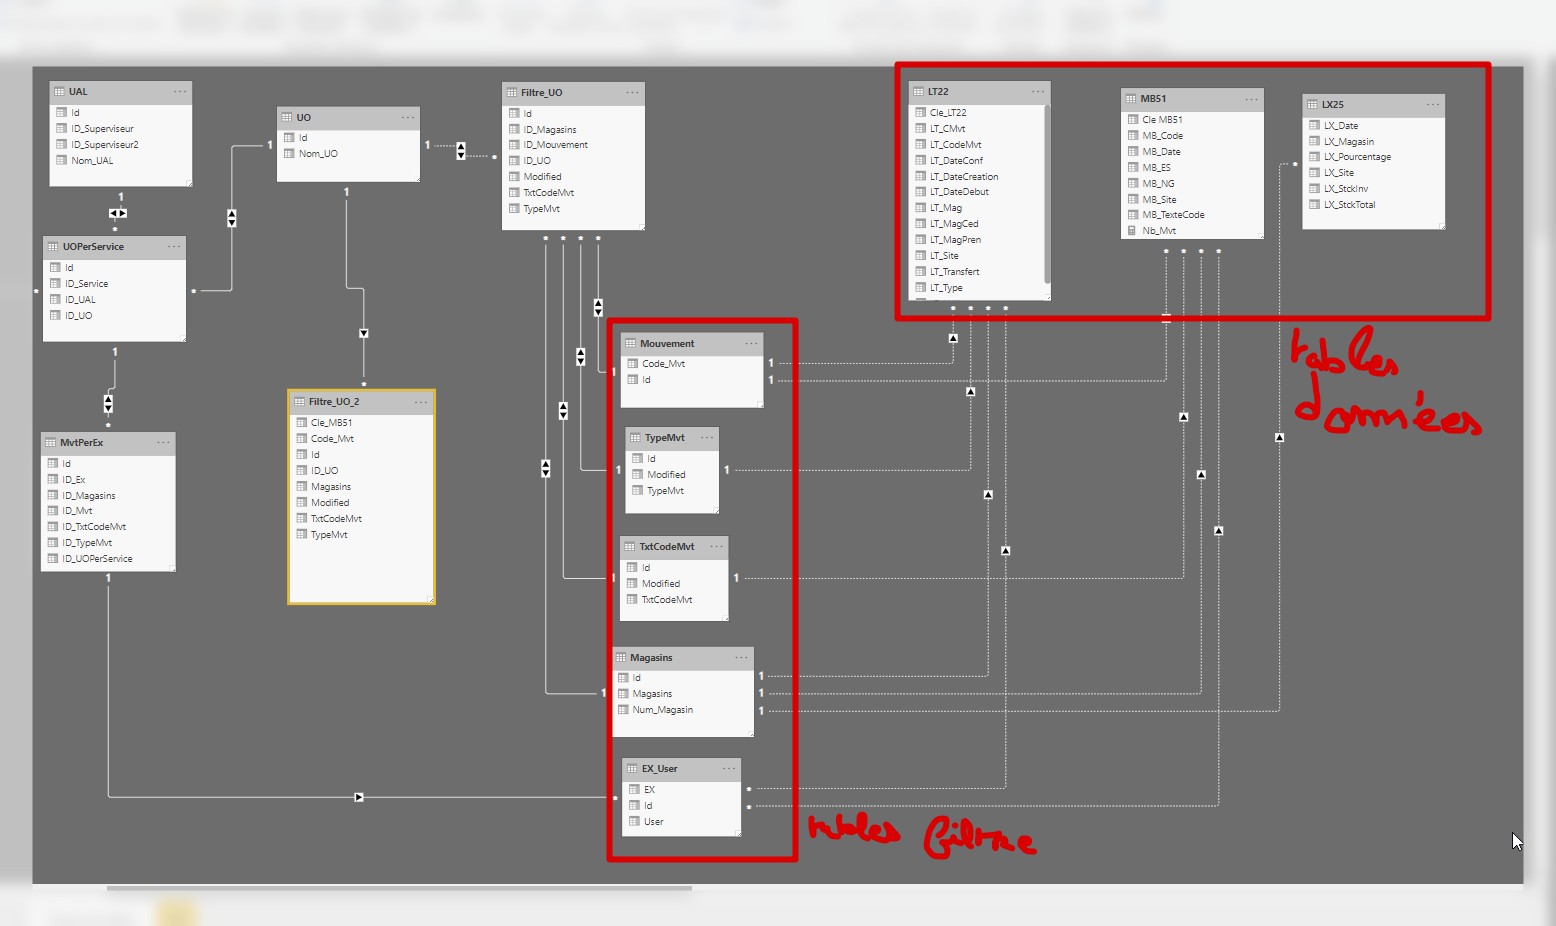Image resolution: width=1556 pixels, height=926 pixels.
Task: Open more options for UAL table
Action: click(x=180, y=91)
